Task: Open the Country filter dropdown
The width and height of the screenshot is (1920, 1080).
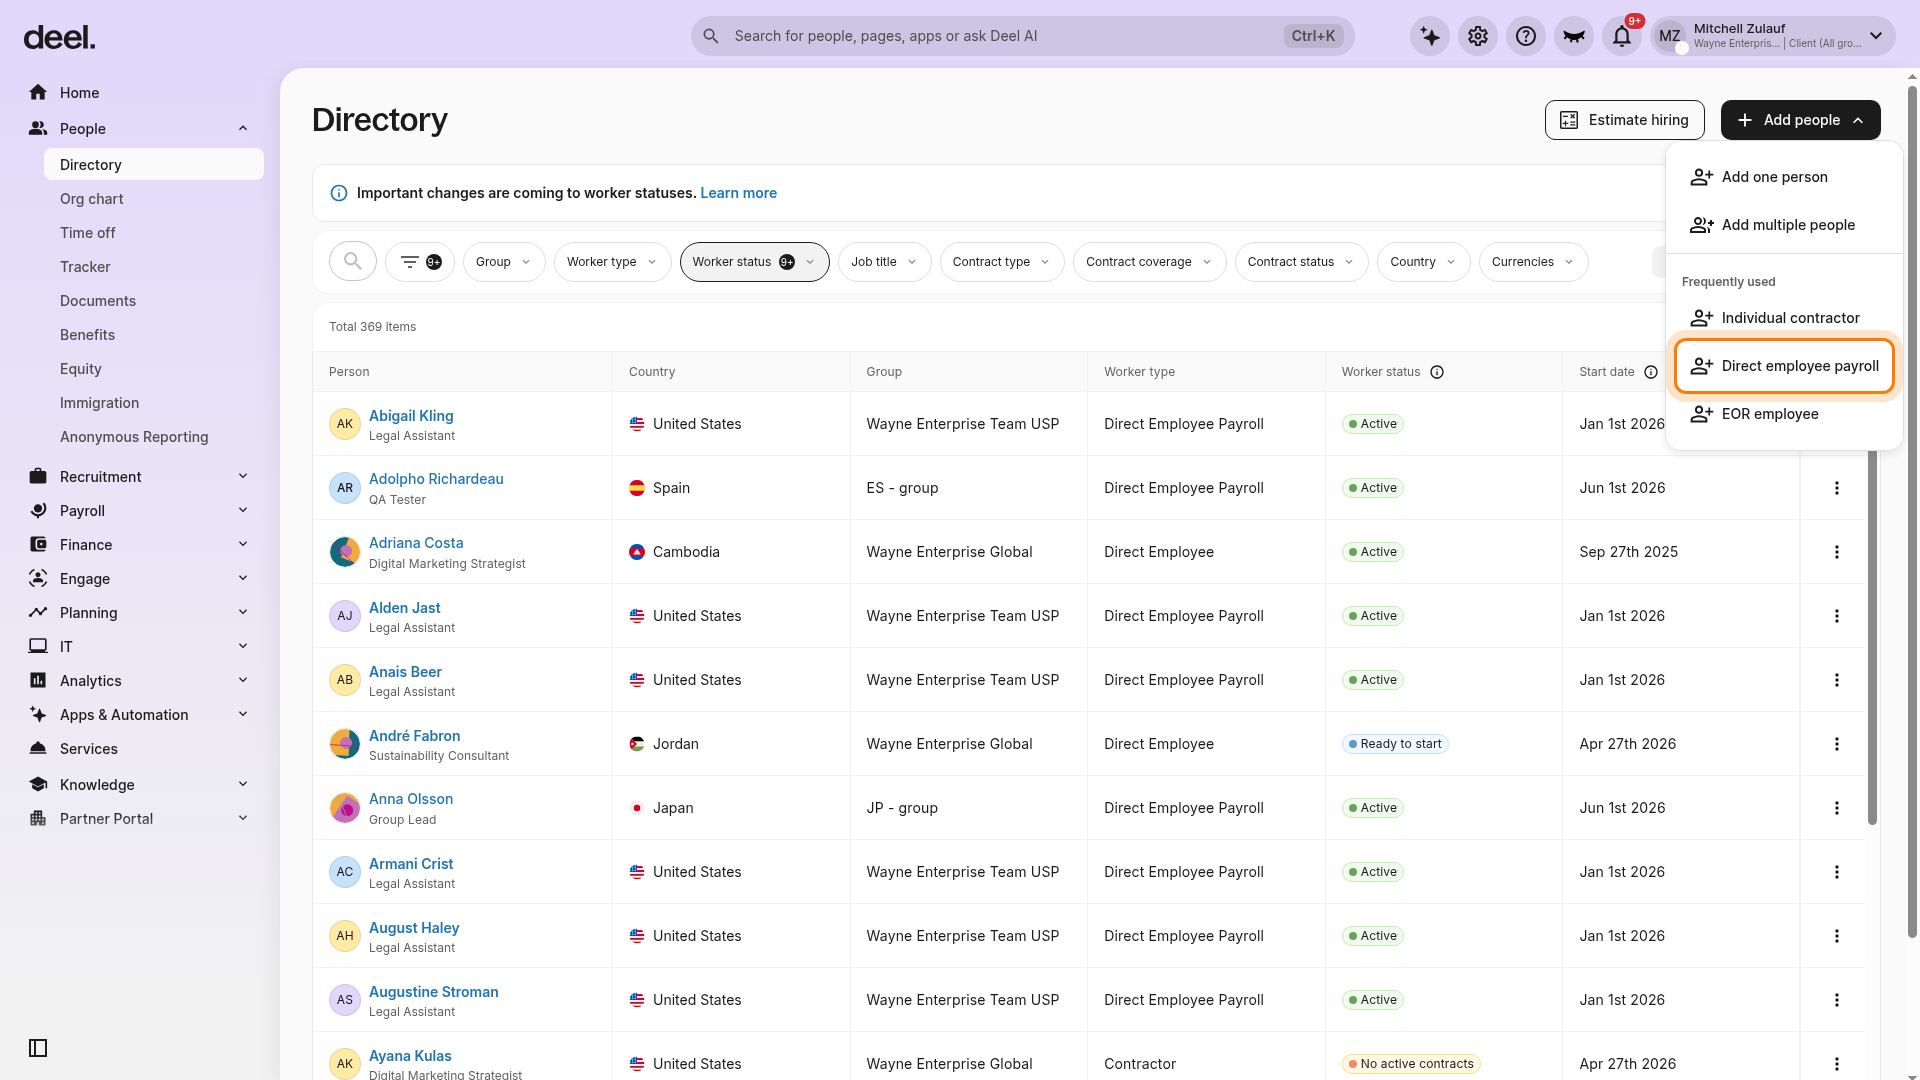Action: click(1423, 262)
